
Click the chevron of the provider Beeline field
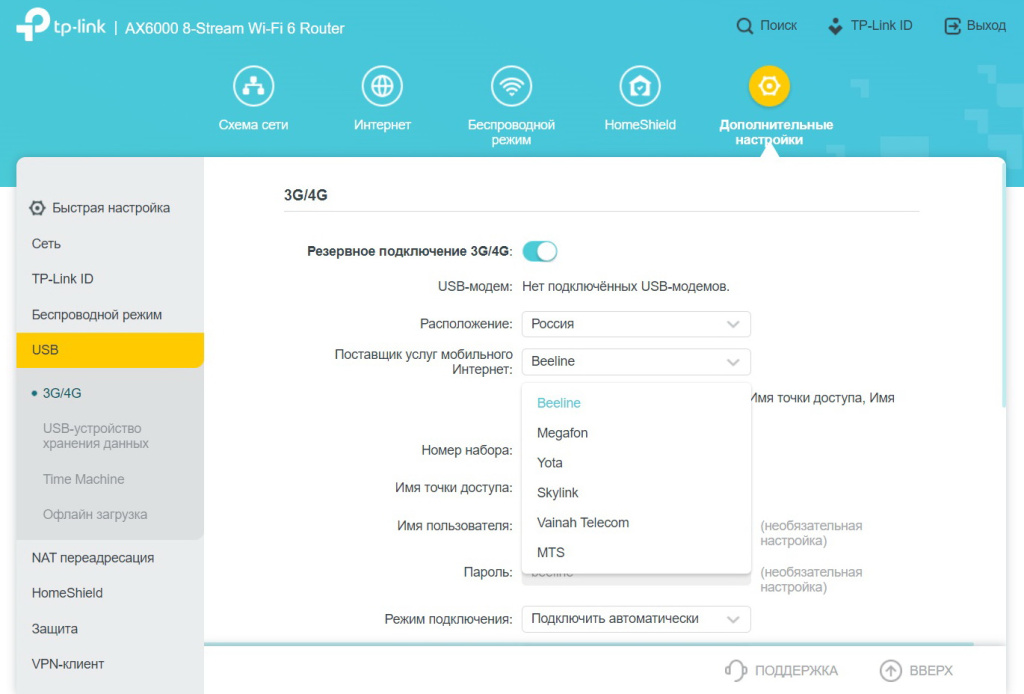click(x=733, y=362)
